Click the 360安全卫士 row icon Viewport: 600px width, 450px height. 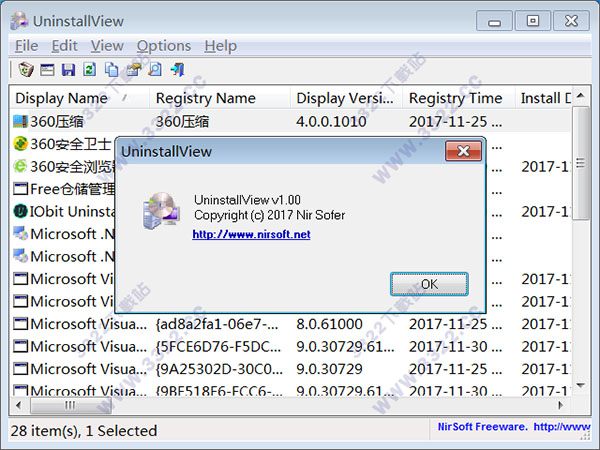(20, 144)
